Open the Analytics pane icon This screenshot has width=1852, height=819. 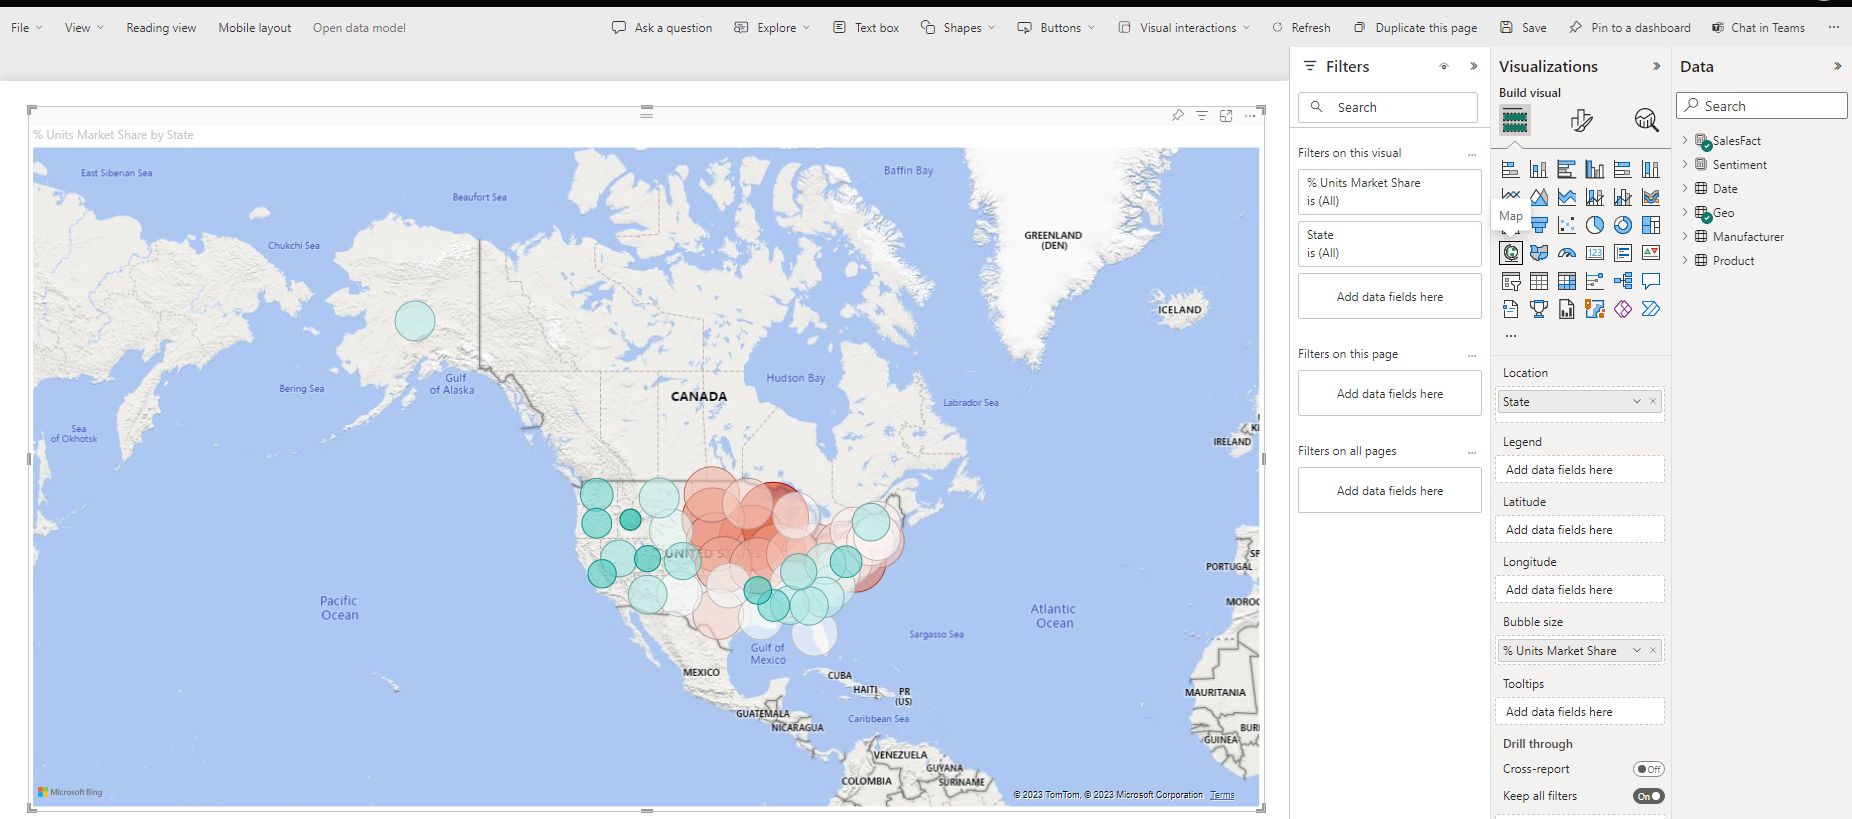click(x=1646, y=121)
